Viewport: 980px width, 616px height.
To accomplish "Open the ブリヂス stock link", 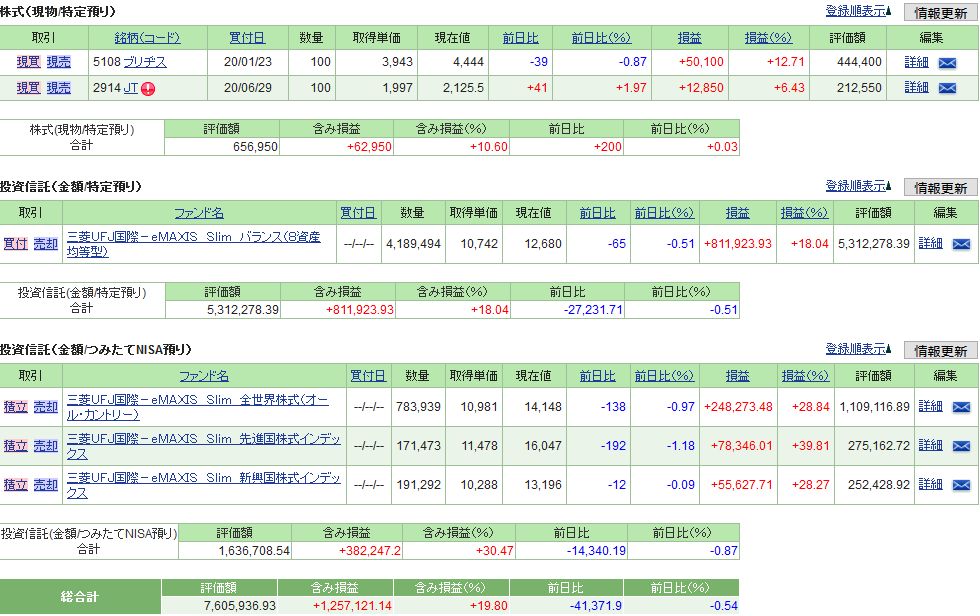I will click(145, 62).
